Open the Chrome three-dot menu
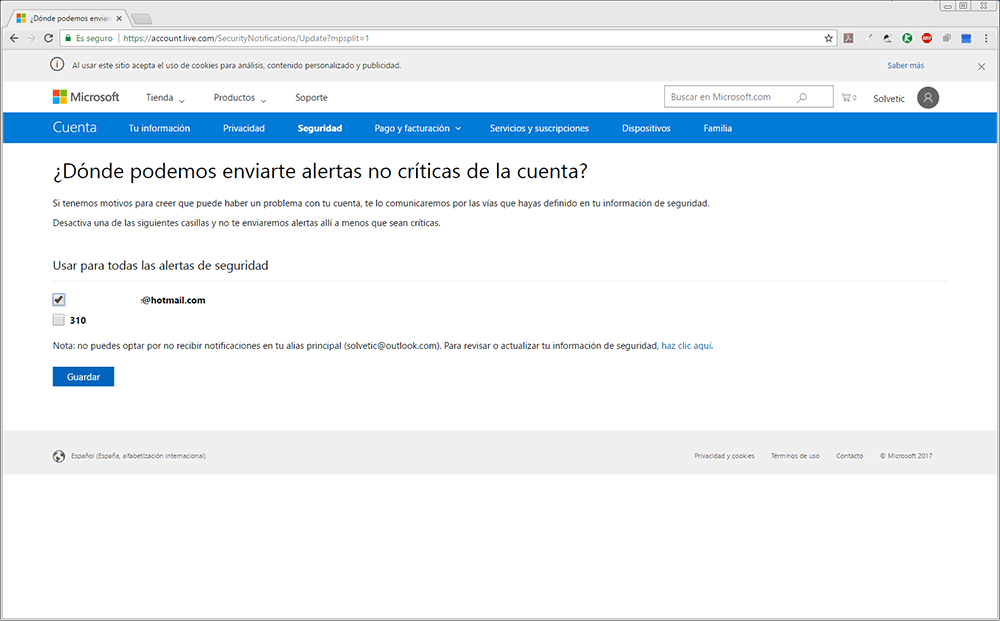1000x621 pixels. pos(987,38)
